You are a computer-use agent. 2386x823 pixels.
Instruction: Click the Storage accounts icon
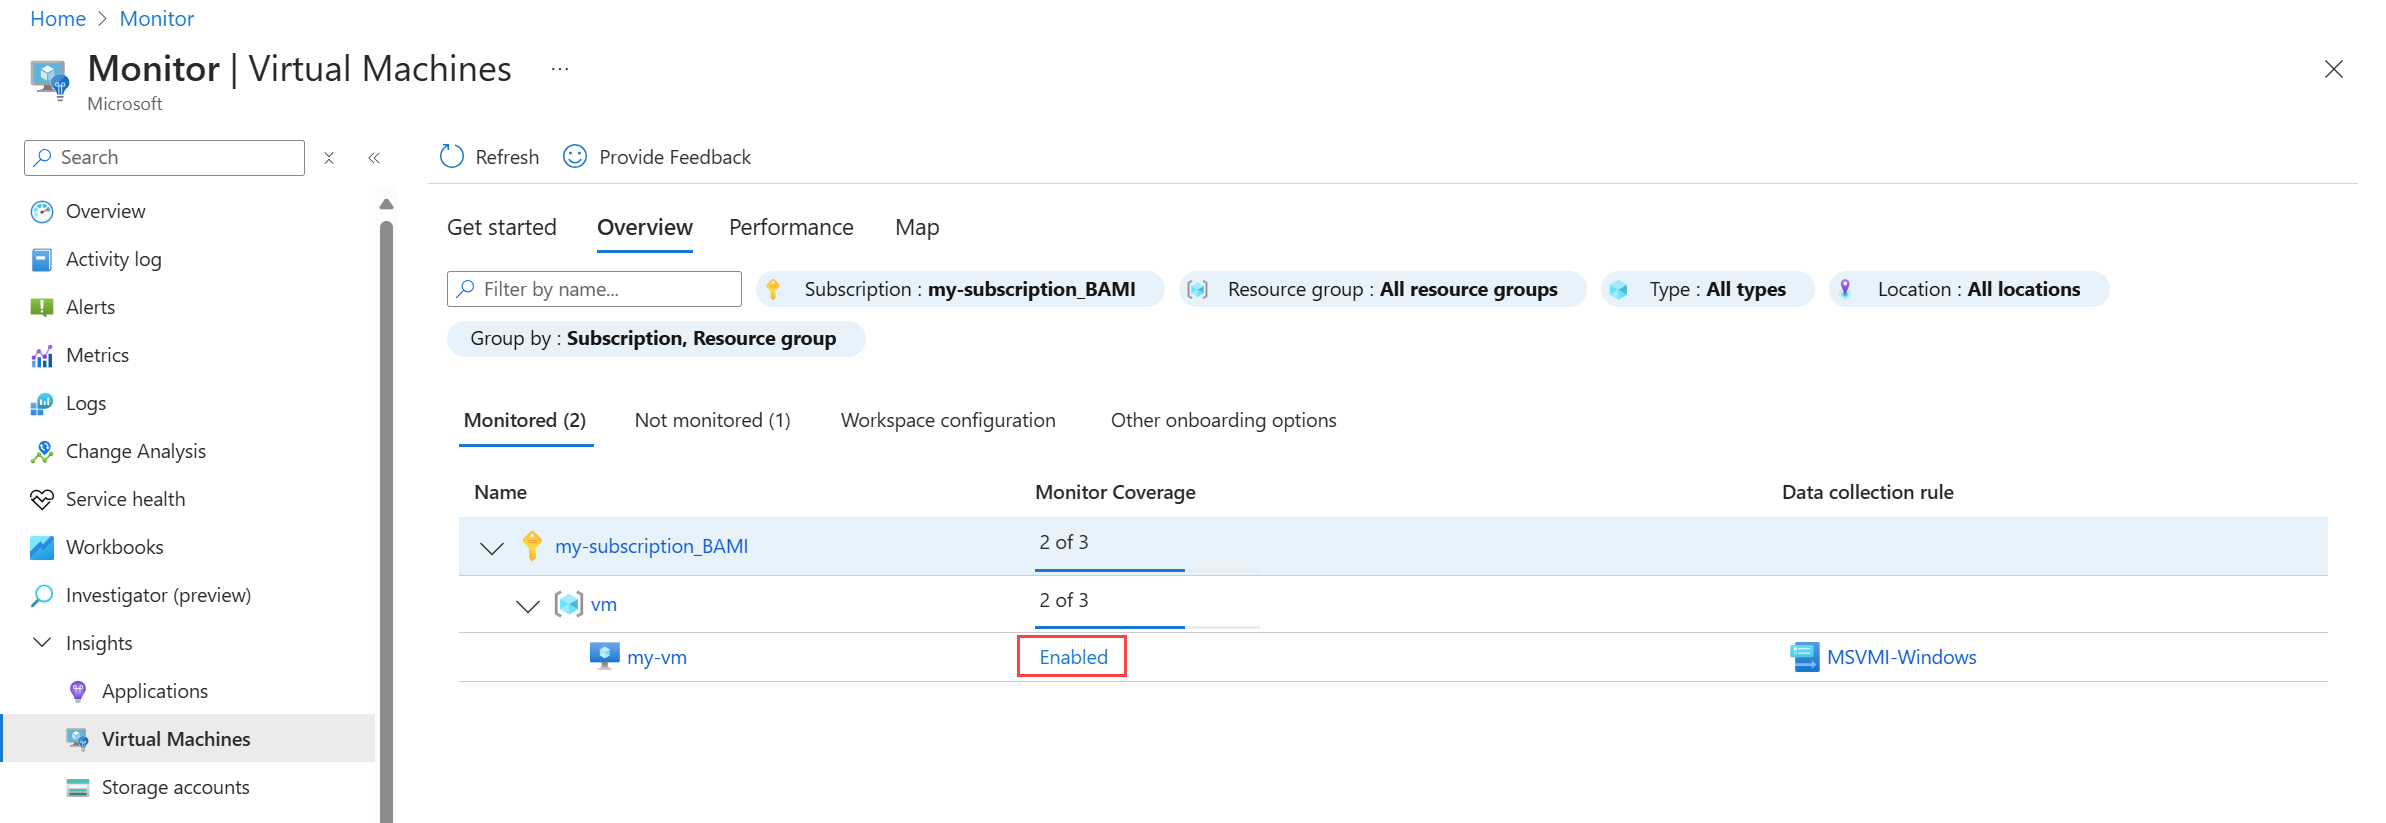pos(78,787)
